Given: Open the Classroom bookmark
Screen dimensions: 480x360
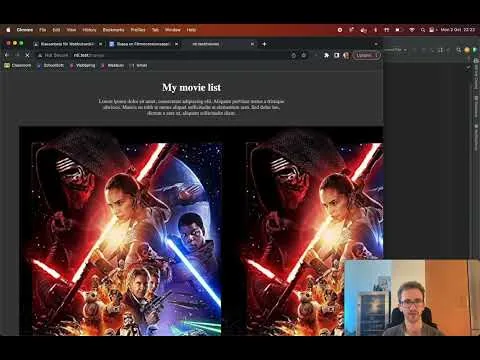Looking at the screenshot, I should click(18, 65).
